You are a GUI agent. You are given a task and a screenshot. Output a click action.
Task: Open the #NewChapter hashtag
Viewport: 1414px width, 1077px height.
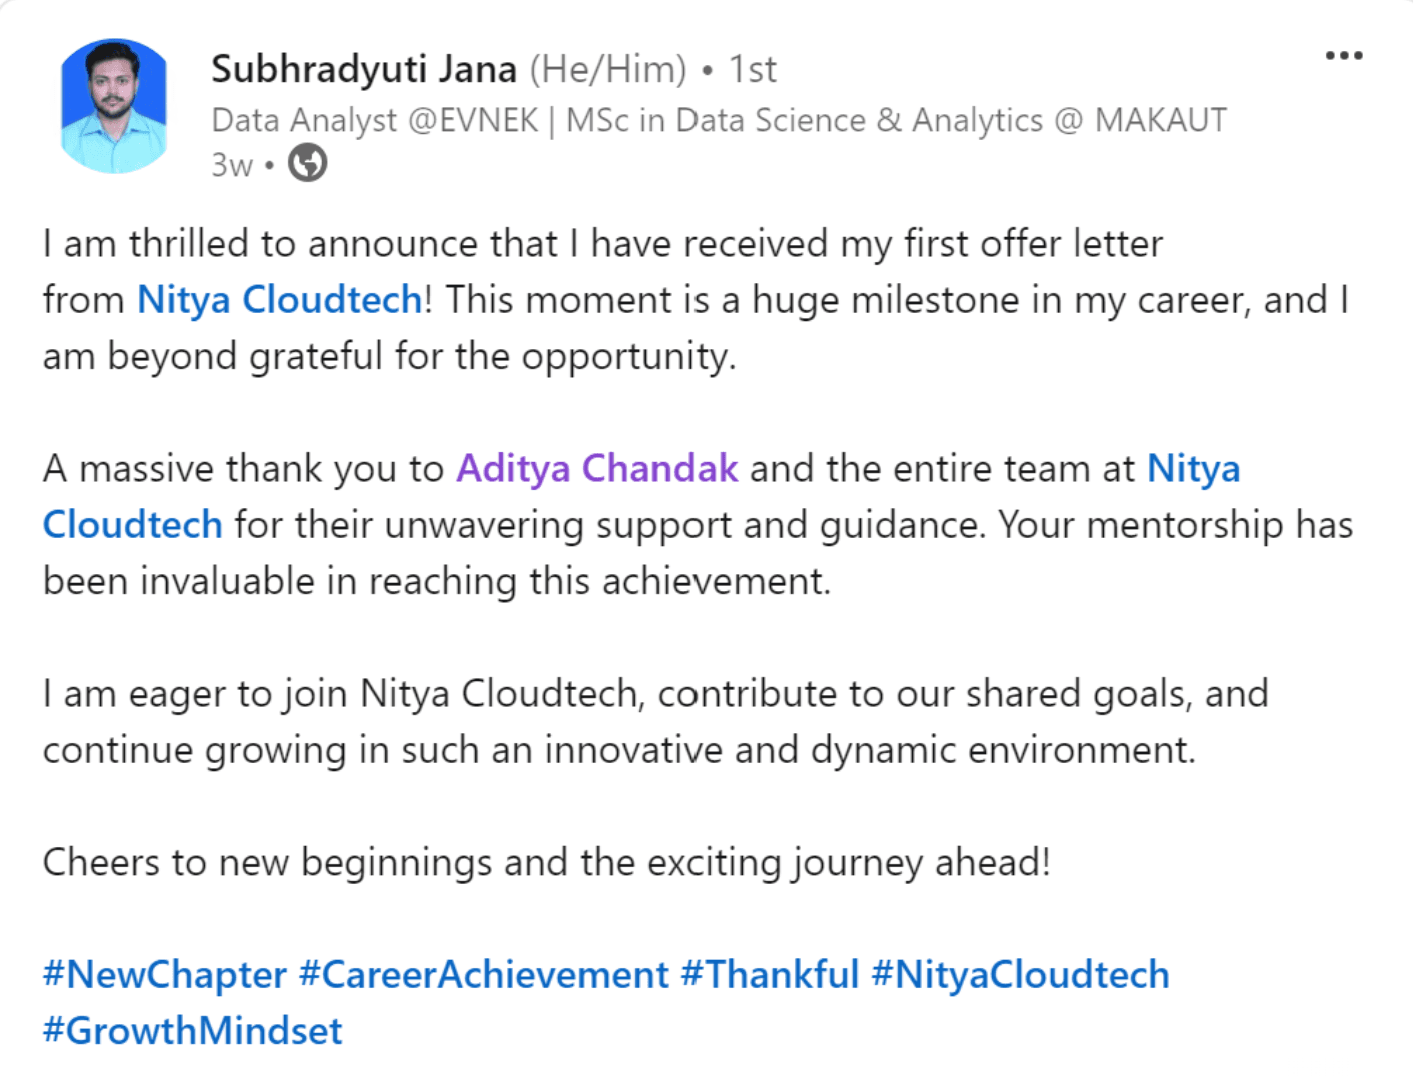pos(164,975)
